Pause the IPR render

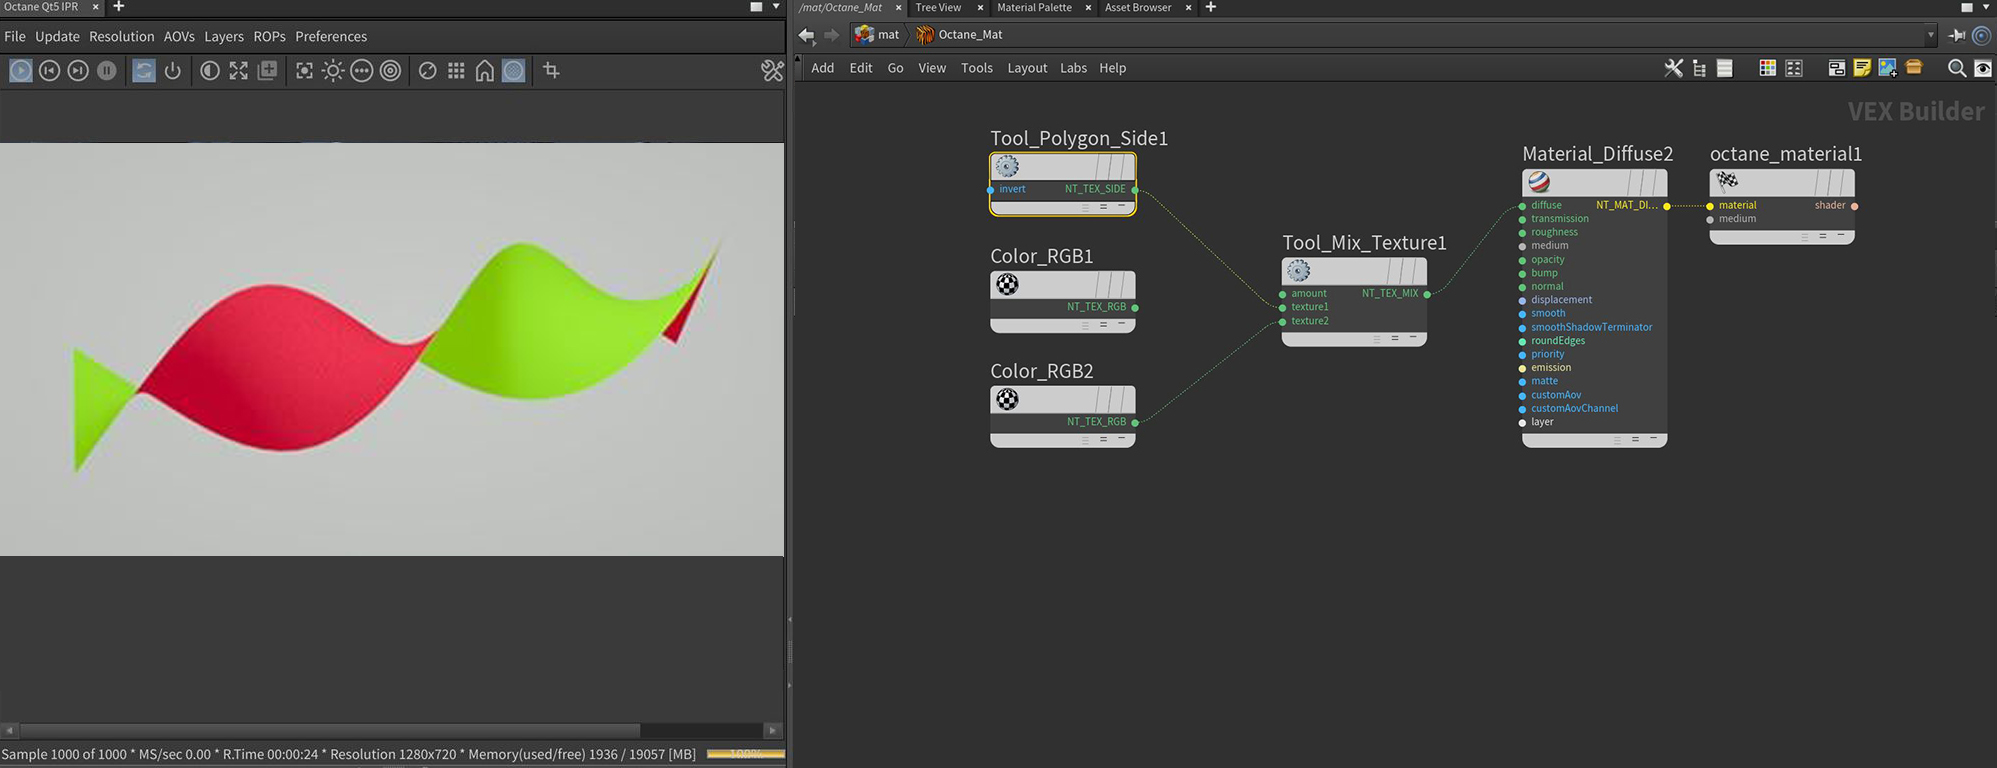(x=107, y=71)
